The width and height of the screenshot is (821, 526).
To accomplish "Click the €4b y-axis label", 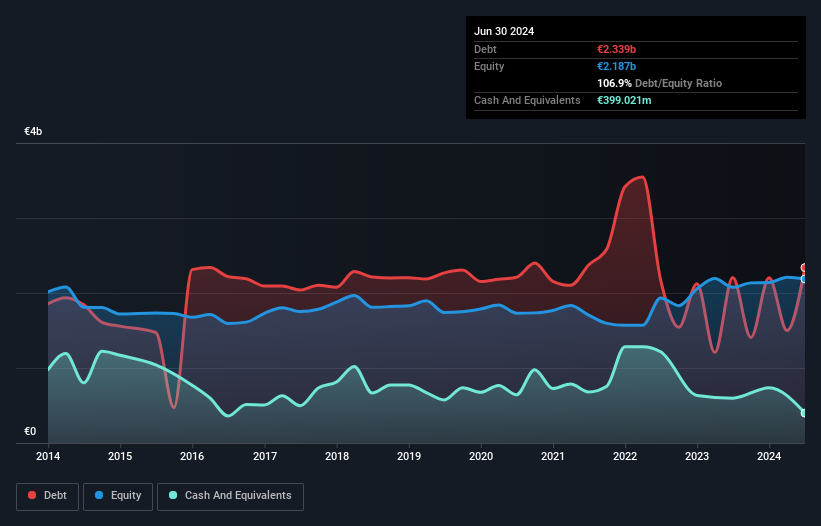I will coord(33,131).
